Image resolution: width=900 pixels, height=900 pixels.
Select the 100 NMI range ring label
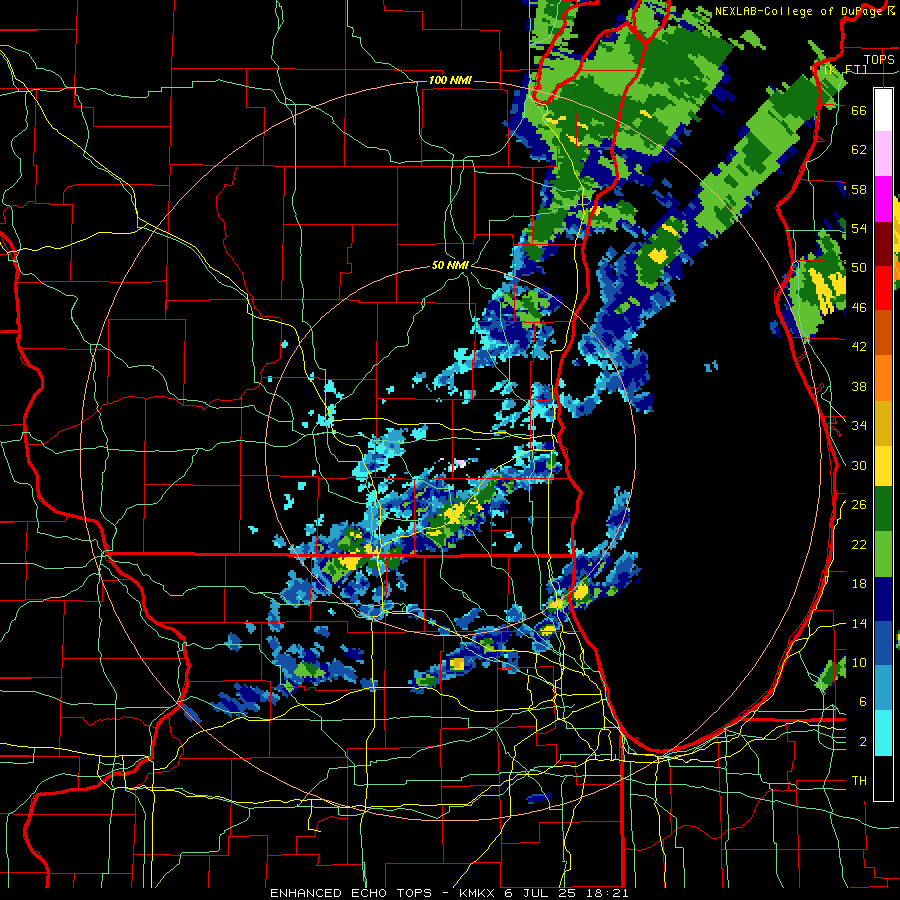click(x=449, y=80)
